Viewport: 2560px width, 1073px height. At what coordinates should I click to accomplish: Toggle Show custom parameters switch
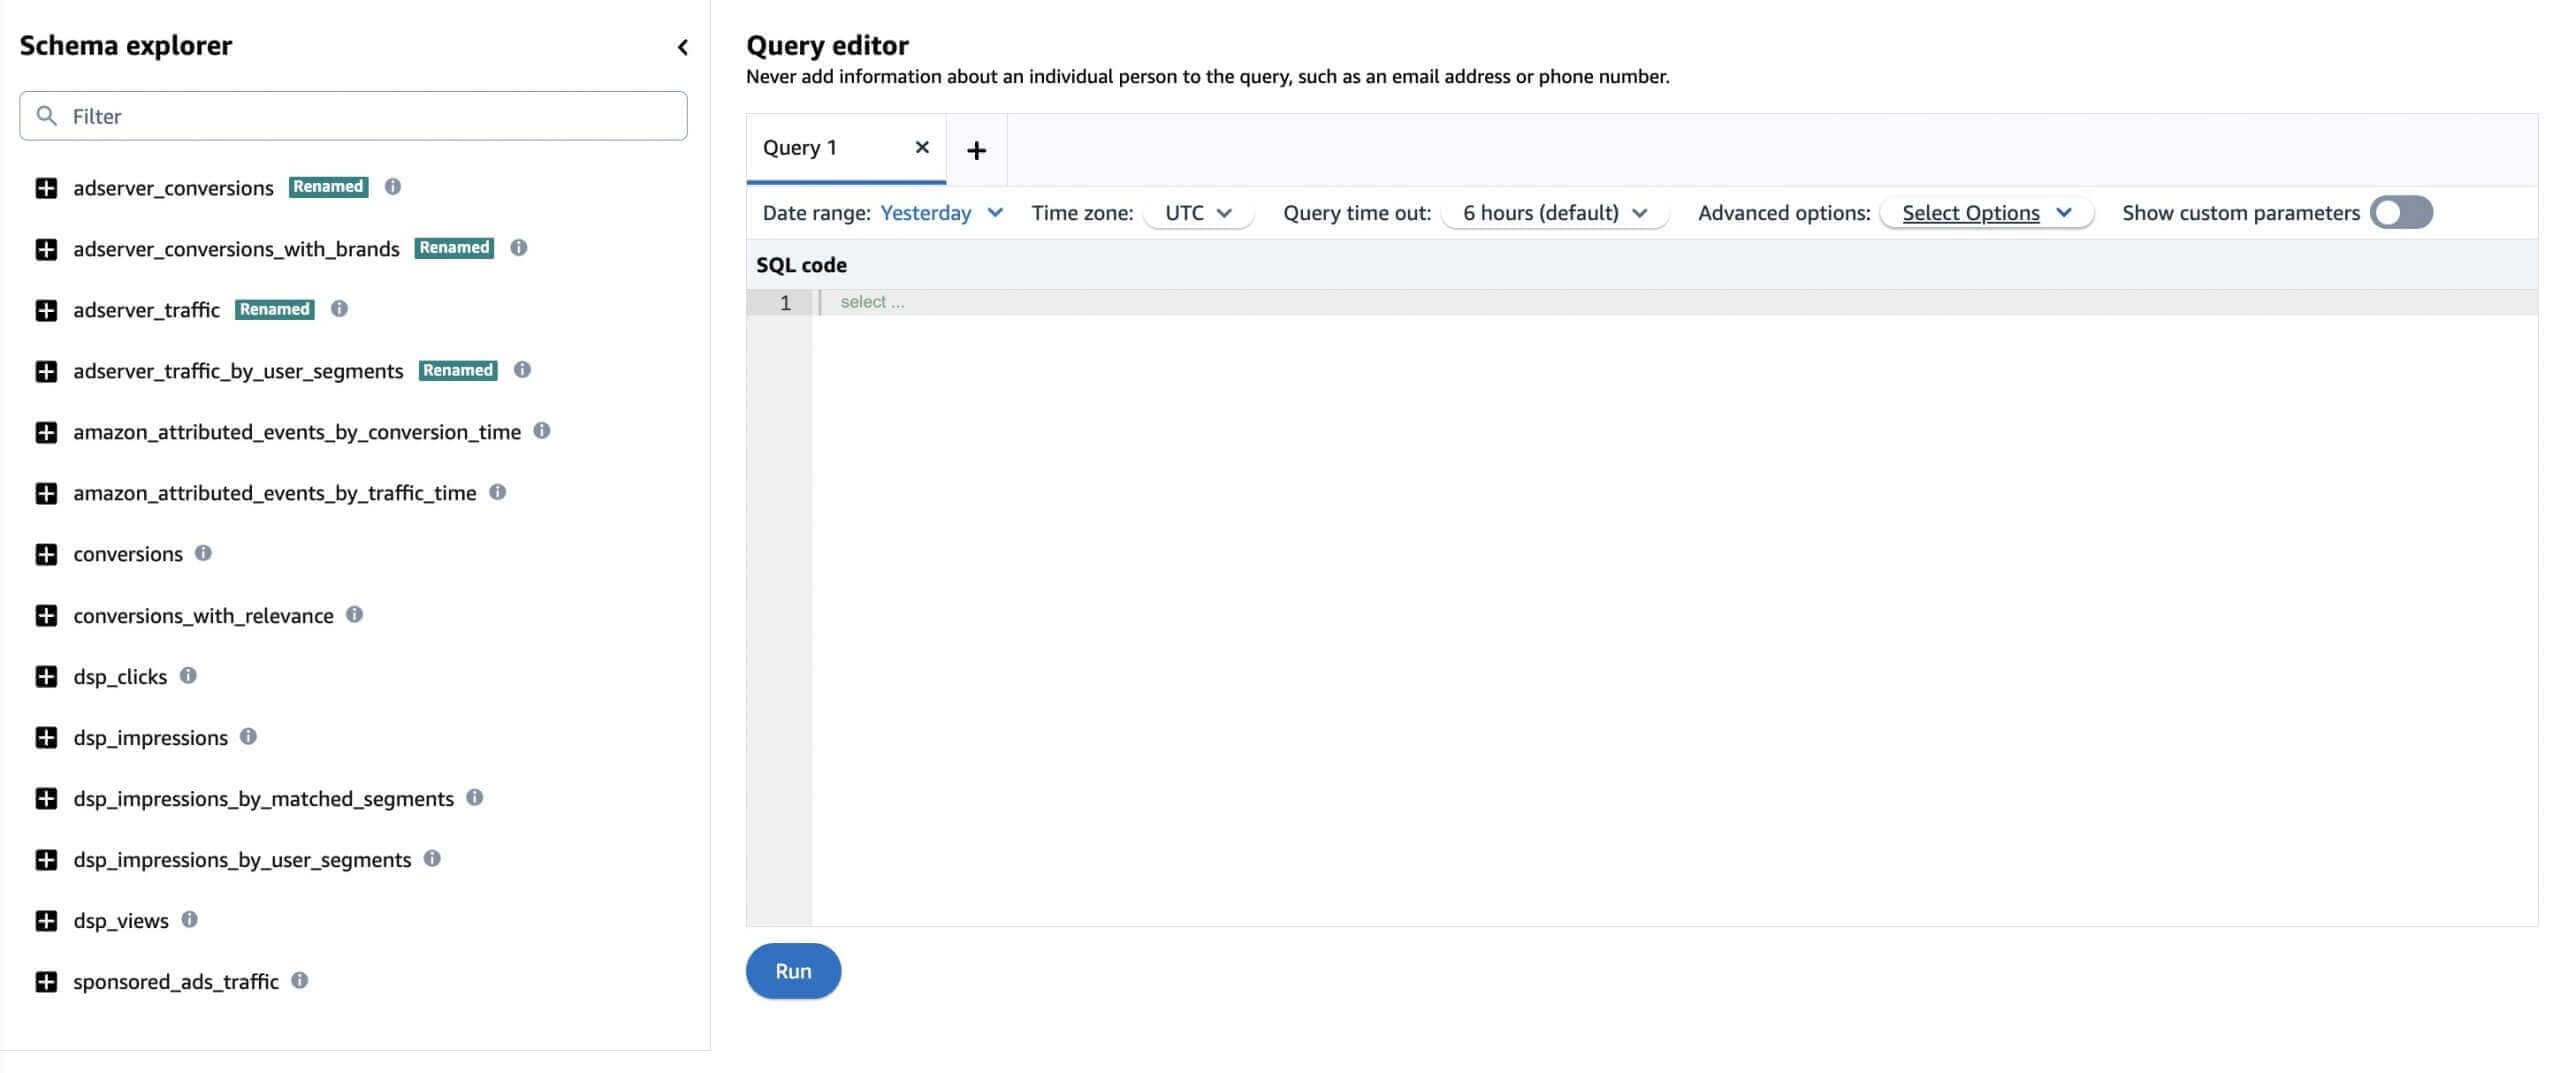pyautogui.click(x=2400, y=213)
